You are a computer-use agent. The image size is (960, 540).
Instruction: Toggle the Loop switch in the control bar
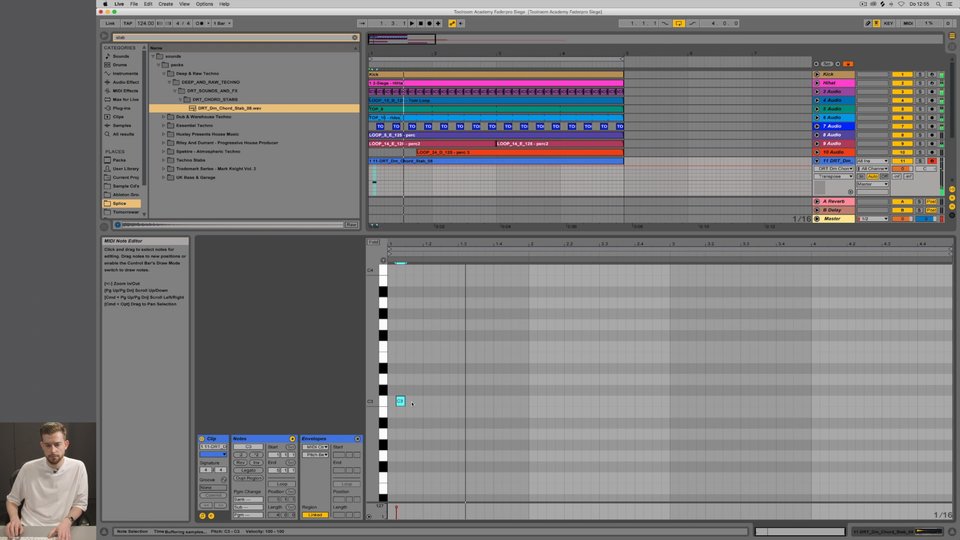pos(678,23)
